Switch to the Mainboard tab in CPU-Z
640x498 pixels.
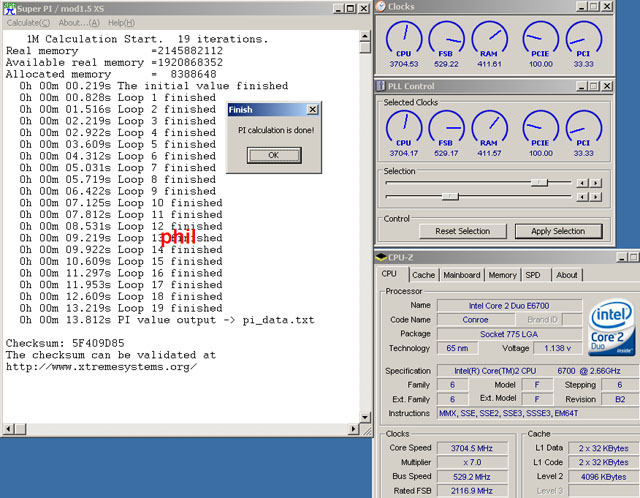click(462, 275)
